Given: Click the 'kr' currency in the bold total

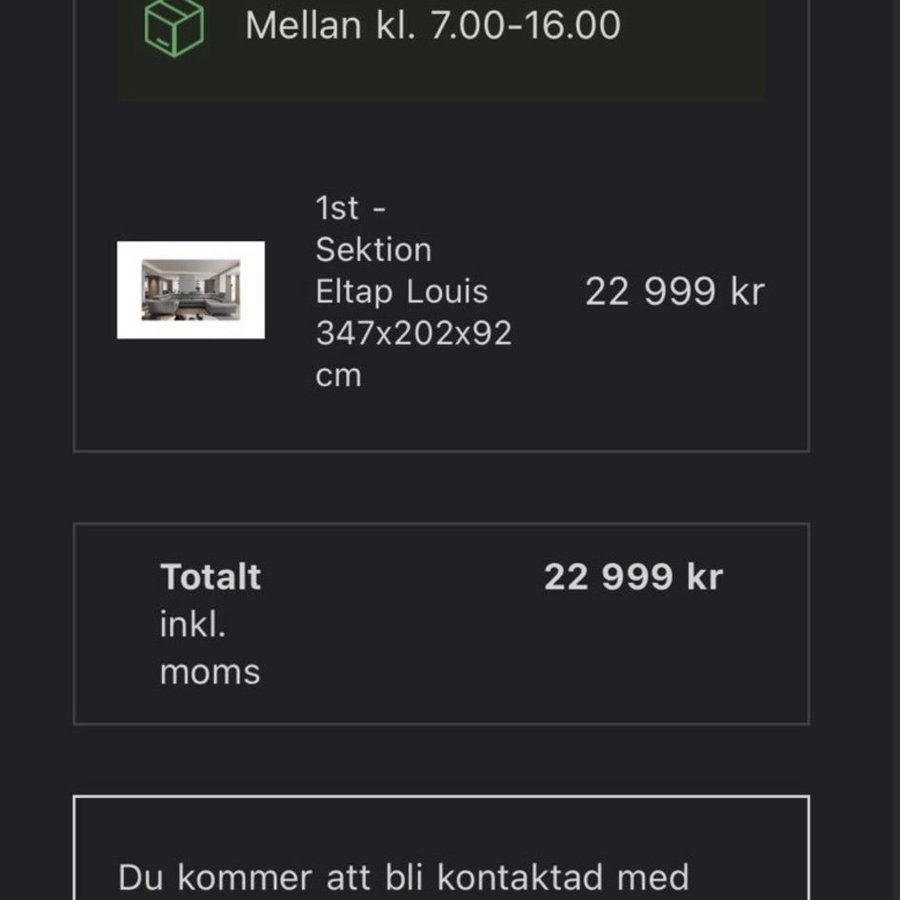Looking at the screenshot, I should pos(703,577).
